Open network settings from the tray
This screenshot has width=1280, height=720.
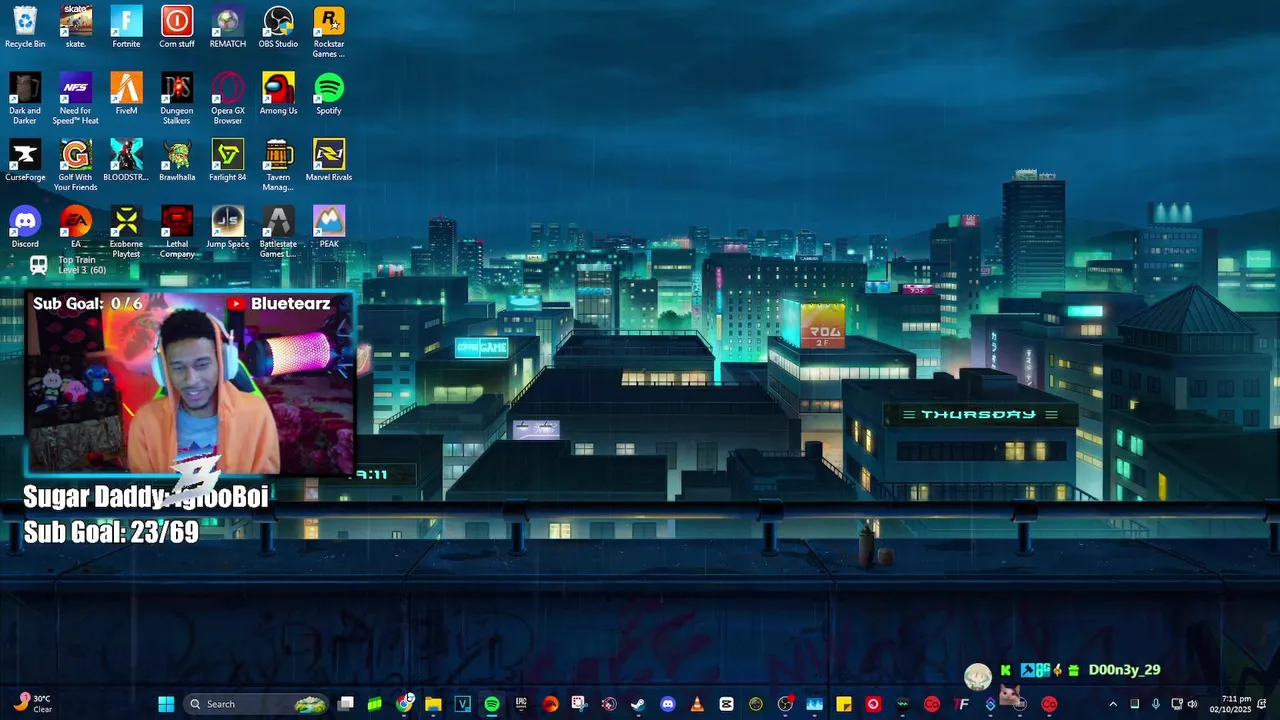pos(1177,704)
